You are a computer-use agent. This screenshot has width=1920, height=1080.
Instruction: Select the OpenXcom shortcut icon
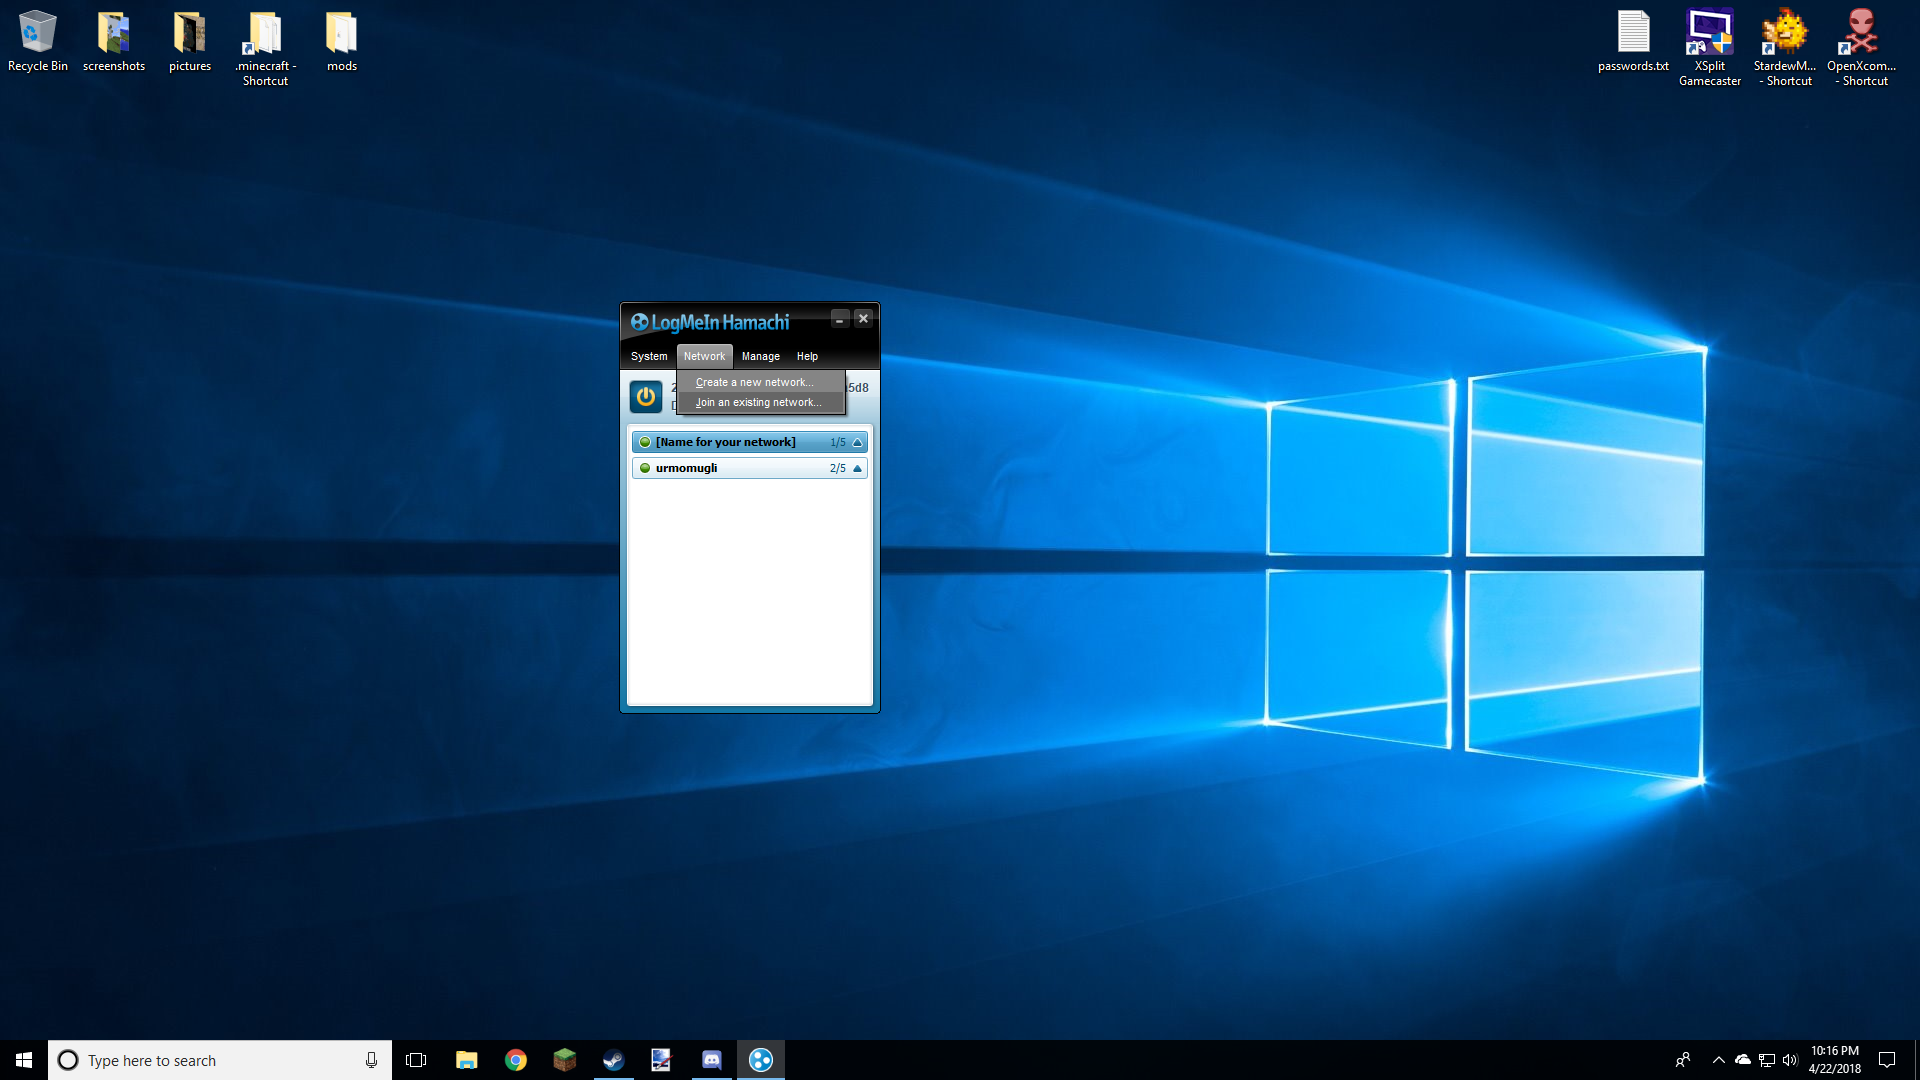tap(1861, 33)
